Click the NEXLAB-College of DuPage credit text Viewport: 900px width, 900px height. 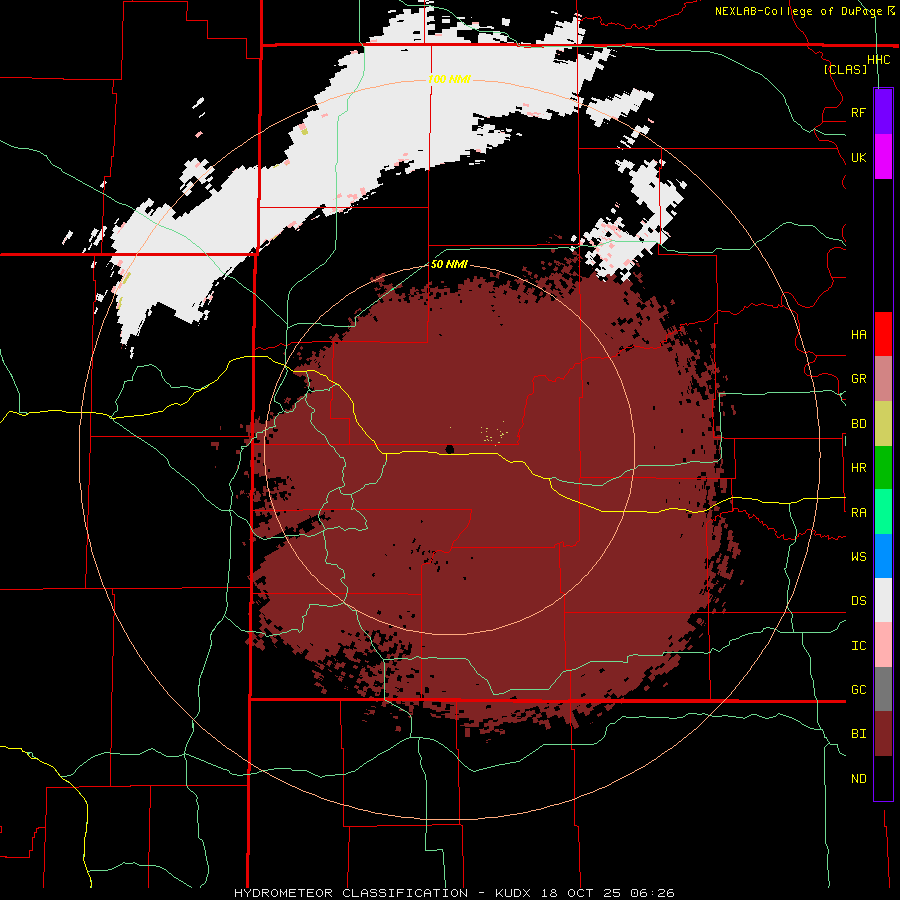tap(798, 11)
